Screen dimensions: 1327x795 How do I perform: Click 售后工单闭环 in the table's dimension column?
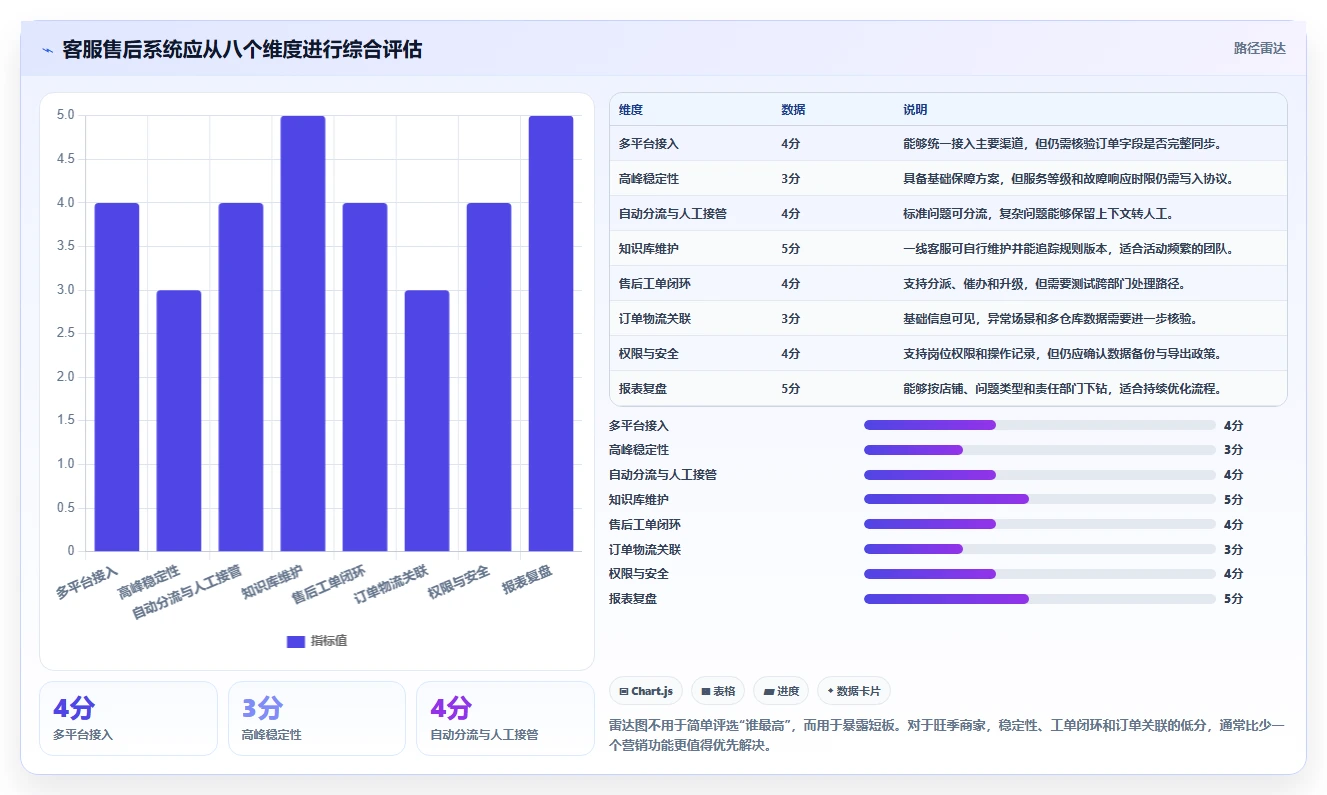655,284
